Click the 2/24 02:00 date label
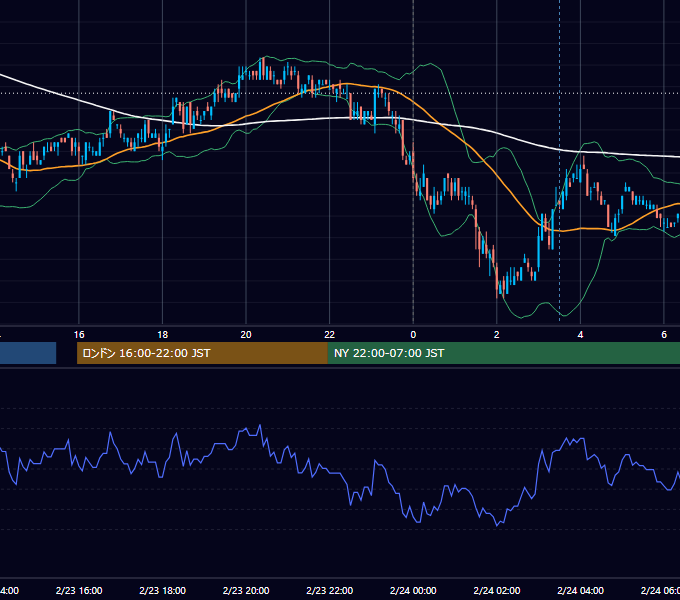Viewport: 680px width, 600px height. coord(497,590)
